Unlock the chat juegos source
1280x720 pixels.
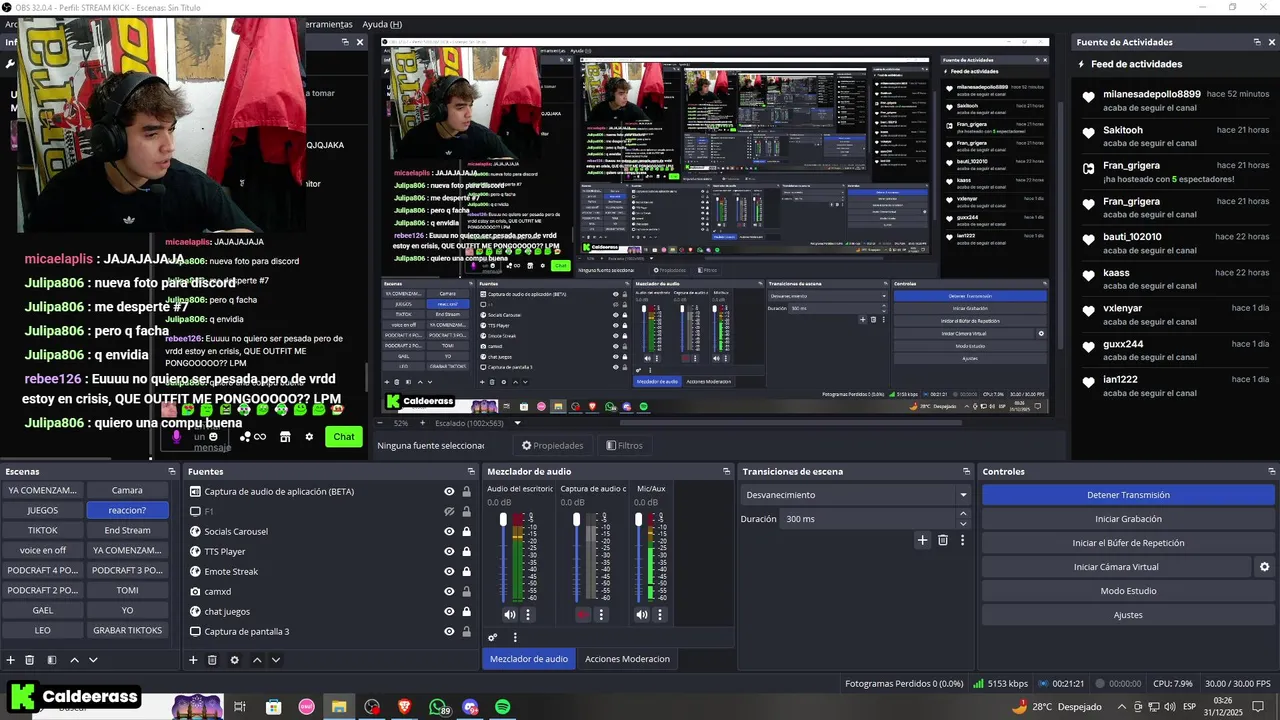(x=466, y=611)
